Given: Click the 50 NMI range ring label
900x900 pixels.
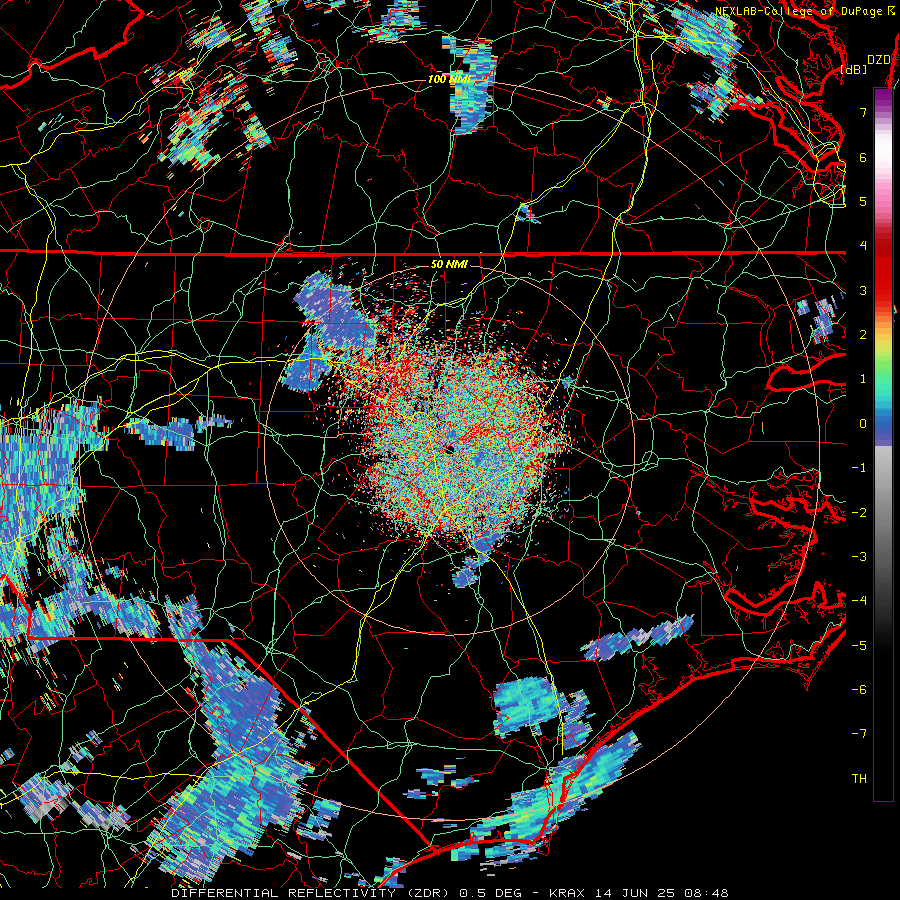Looking at the screenshot, I should click(449, 264).
